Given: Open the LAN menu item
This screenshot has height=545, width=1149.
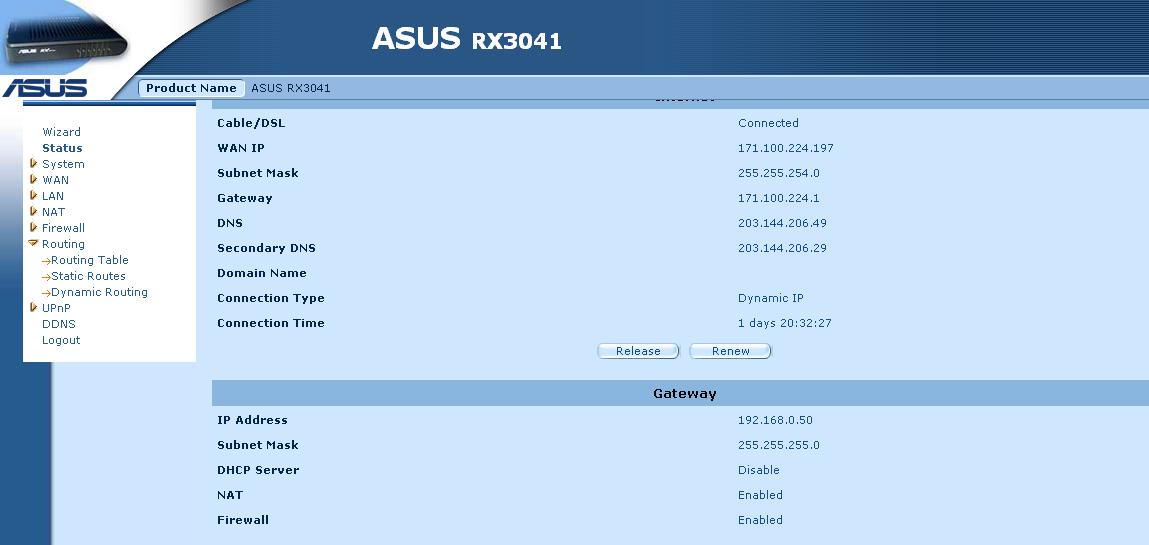Looking at the screenshot, I should [53, 196].
